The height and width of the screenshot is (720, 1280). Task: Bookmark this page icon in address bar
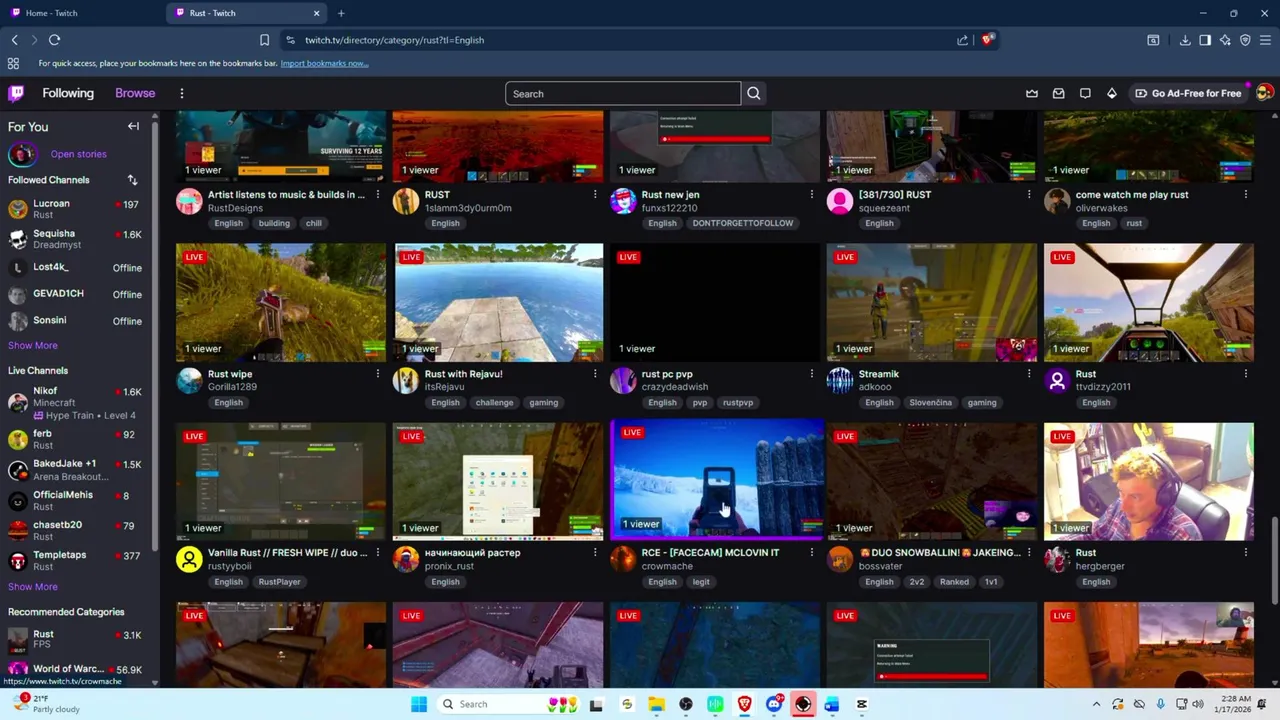tap(264, 40)
